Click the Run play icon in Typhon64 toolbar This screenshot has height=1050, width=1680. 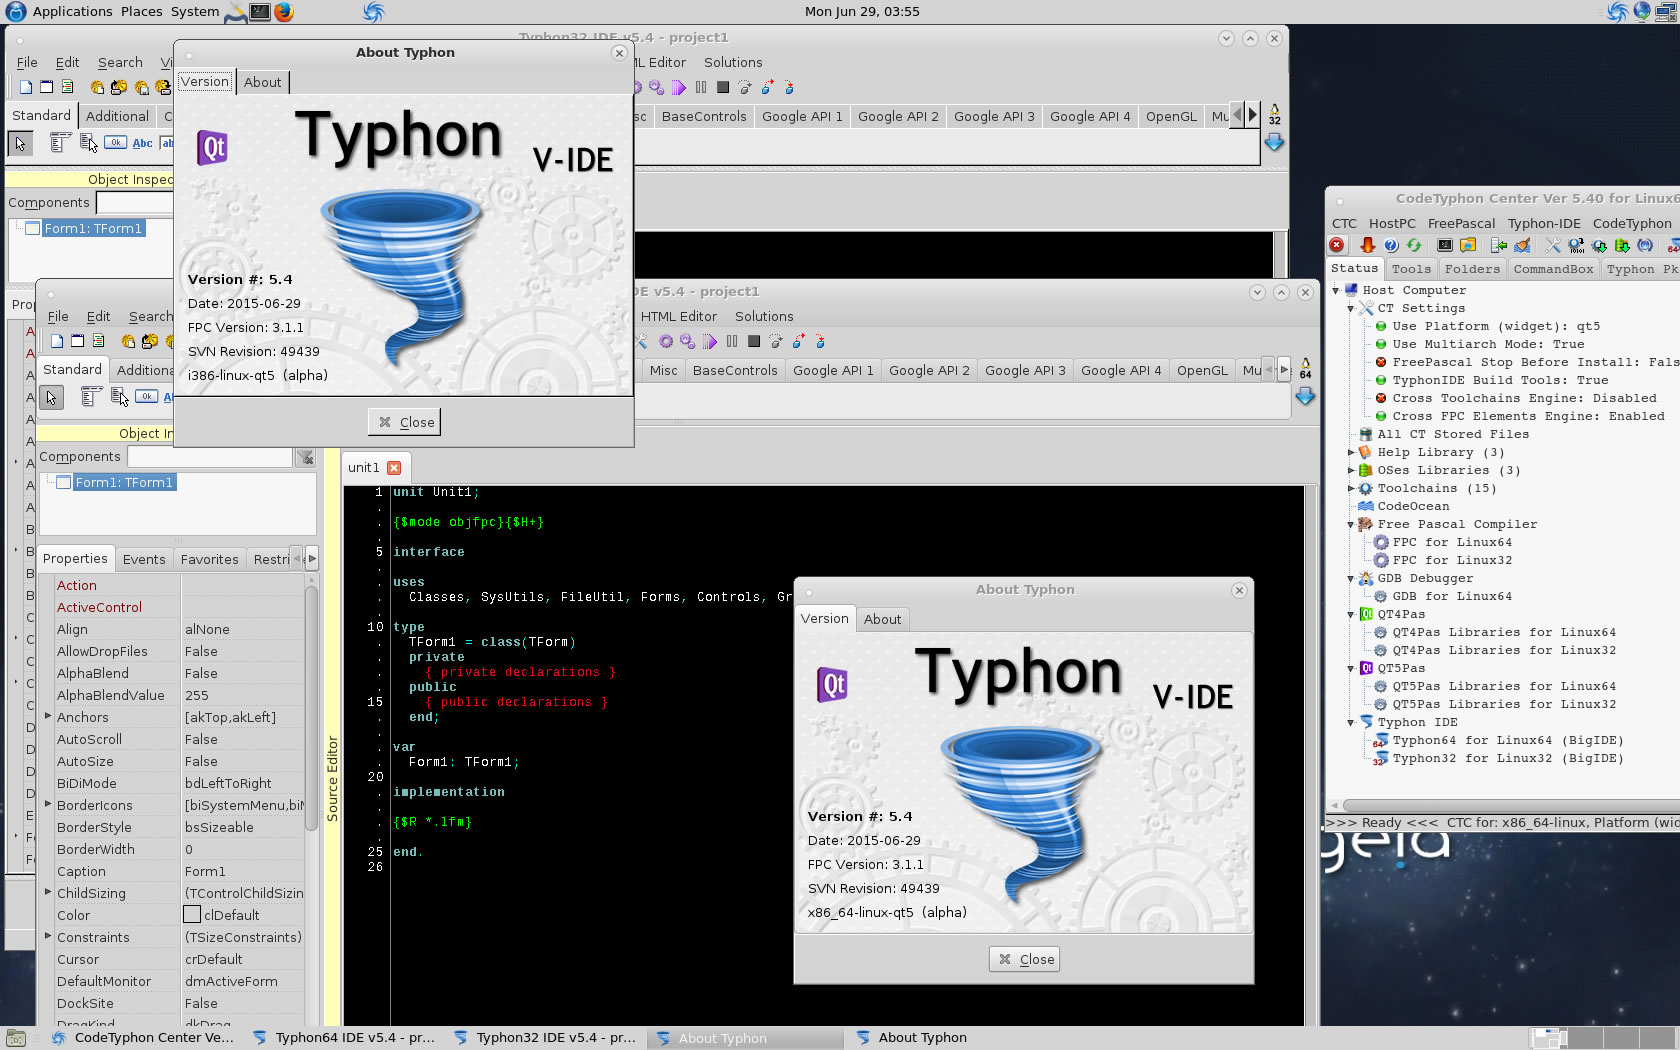pos(710,342)
